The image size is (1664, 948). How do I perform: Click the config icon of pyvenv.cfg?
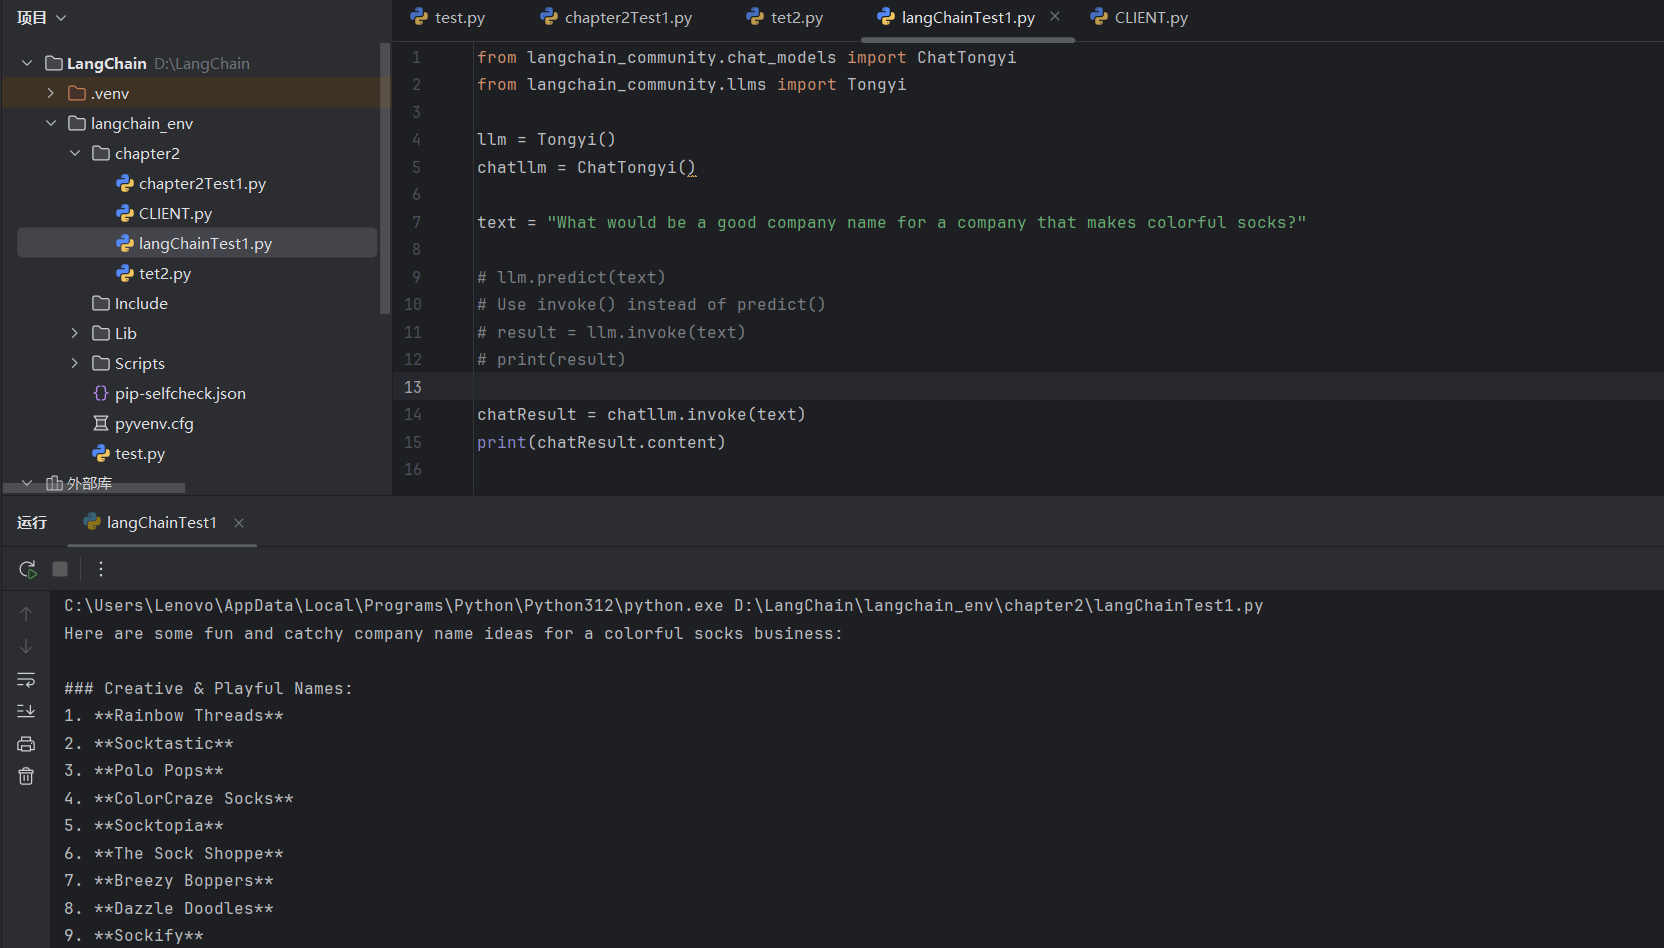click(x=101, y=423)
